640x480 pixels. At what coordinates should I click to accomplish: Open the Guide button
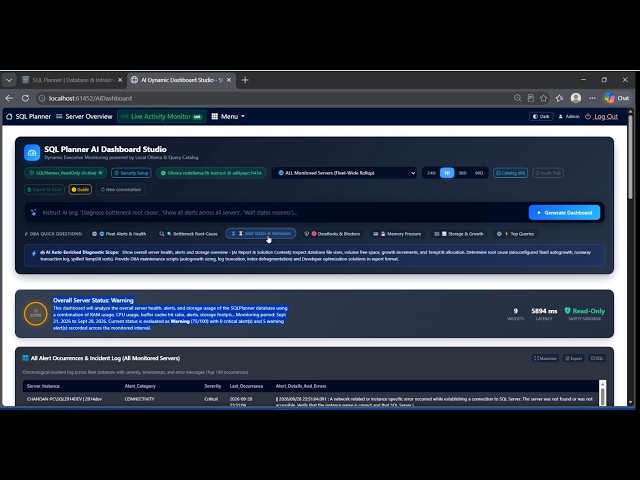click(x=80, y=189)
